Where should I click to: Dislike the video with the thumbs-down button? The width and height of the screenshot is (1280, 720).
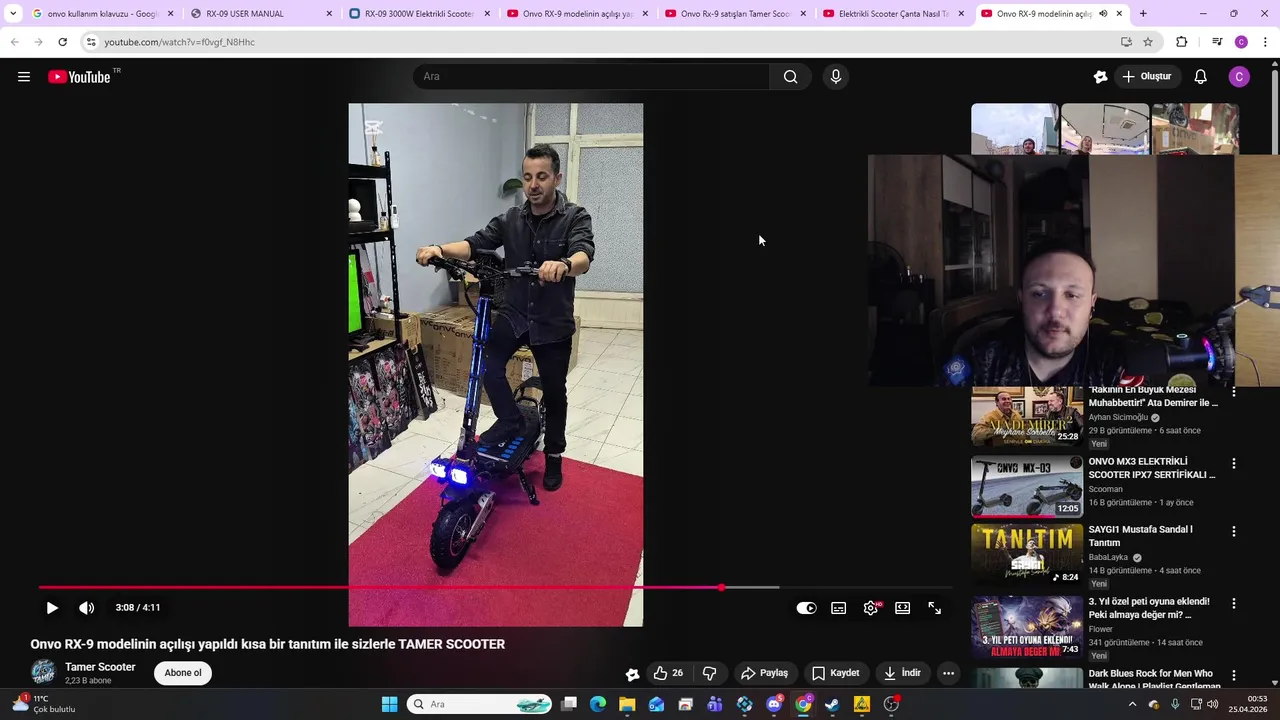[710, 673]
